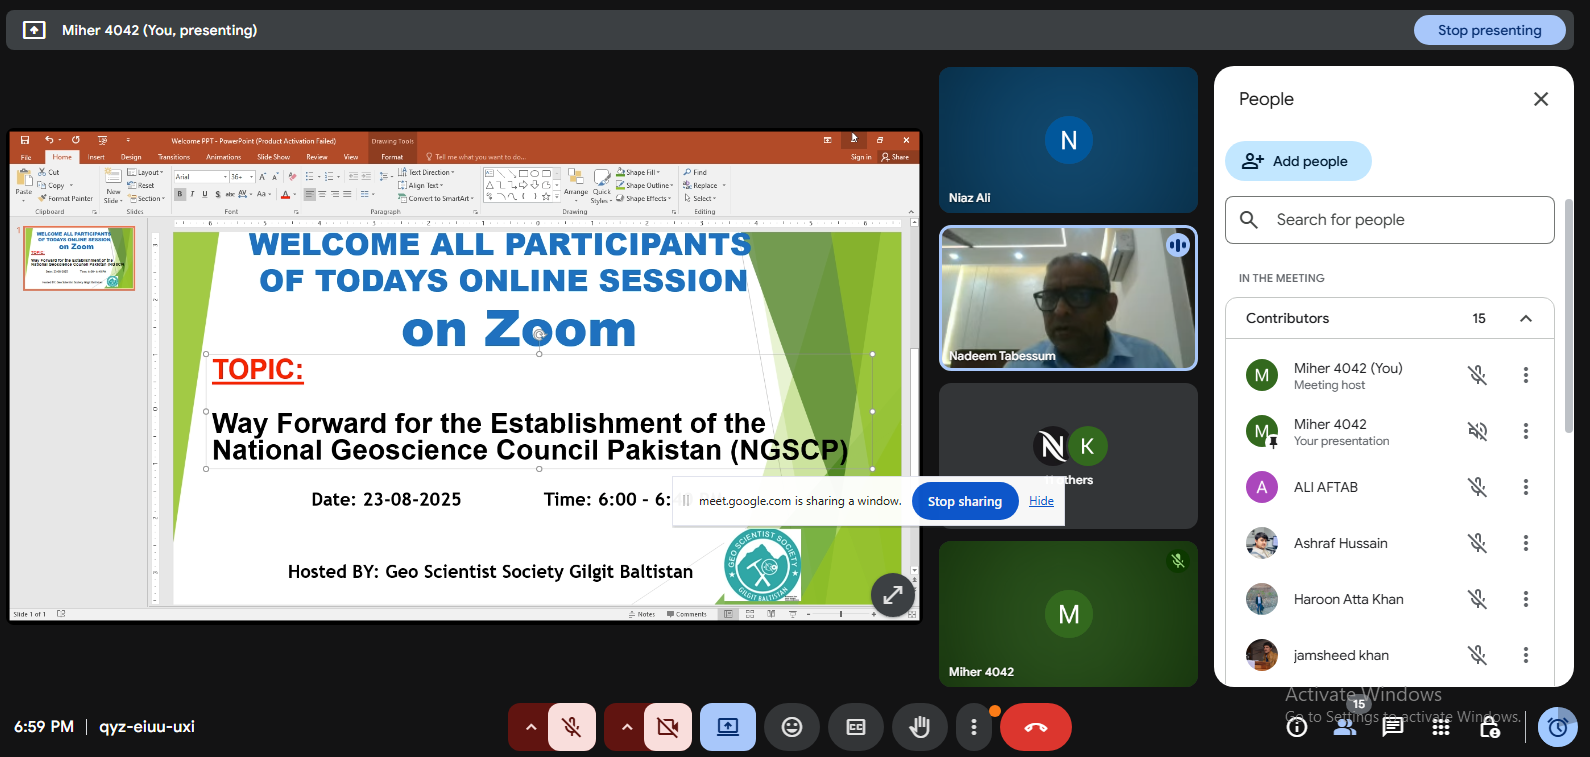Open the Insert tab in PowerPoint
Image resolution: width=1590 pixels, height=757 pixels.
[96, 157]
